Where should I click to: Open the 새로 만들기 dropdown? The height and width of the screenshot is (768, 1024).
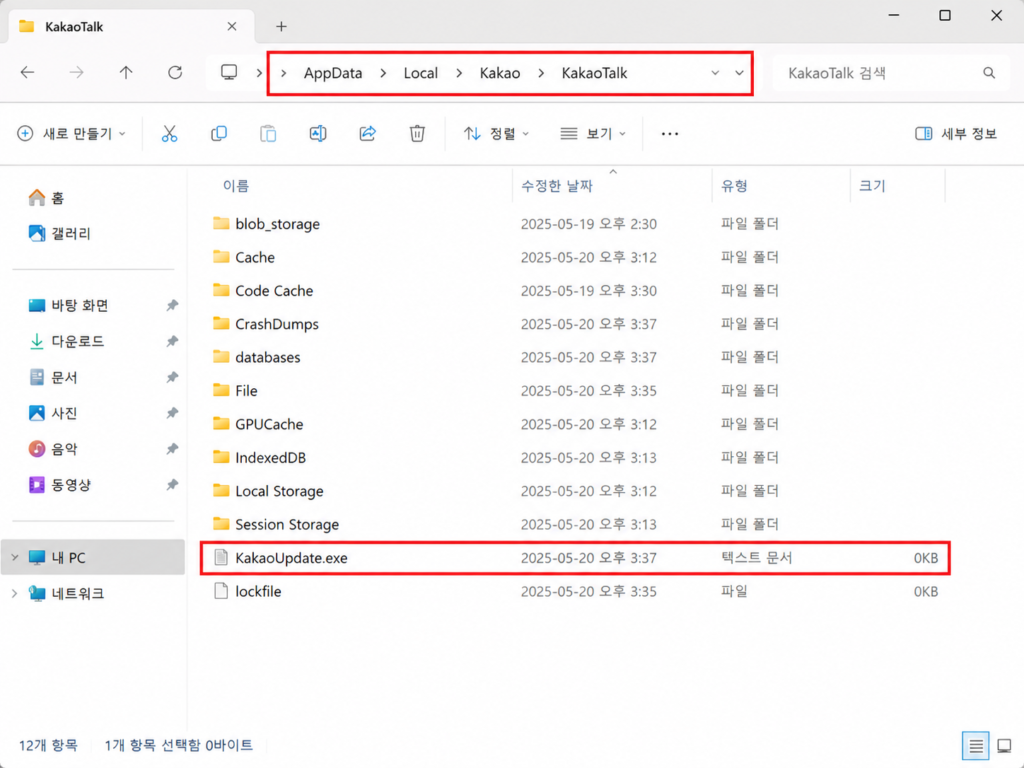tap(71, 134)
